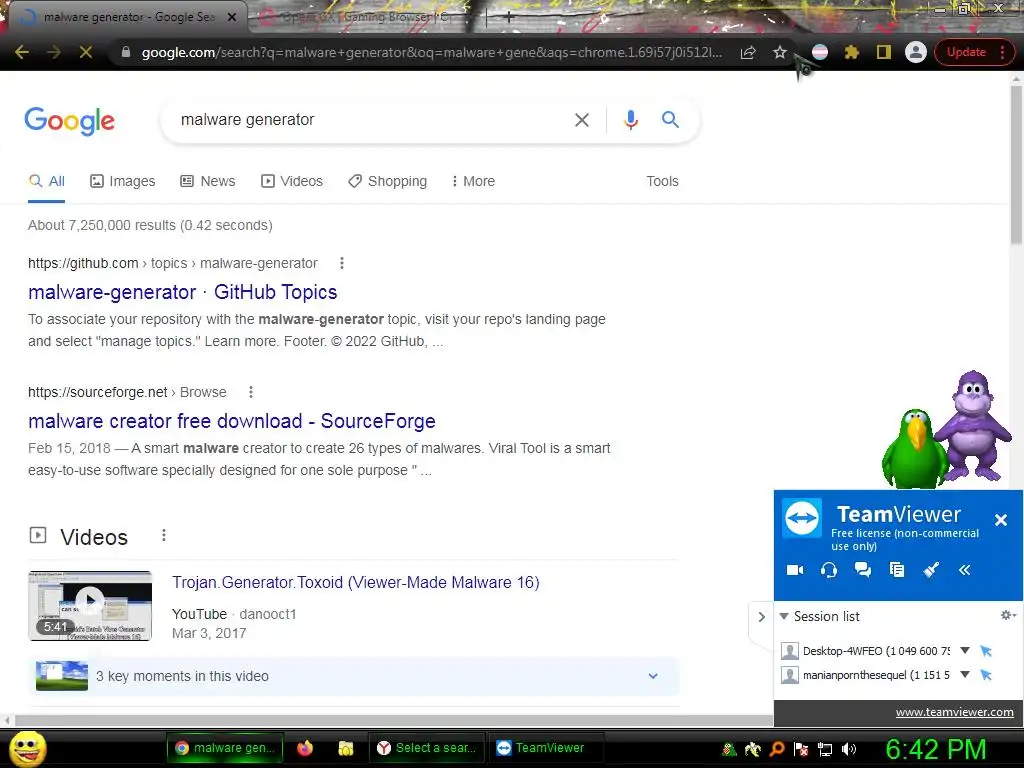This screenshot has width=1024, height=768.
Task: Toggle remote control for Desktop-4WFEO session
Action: [986, 650]
